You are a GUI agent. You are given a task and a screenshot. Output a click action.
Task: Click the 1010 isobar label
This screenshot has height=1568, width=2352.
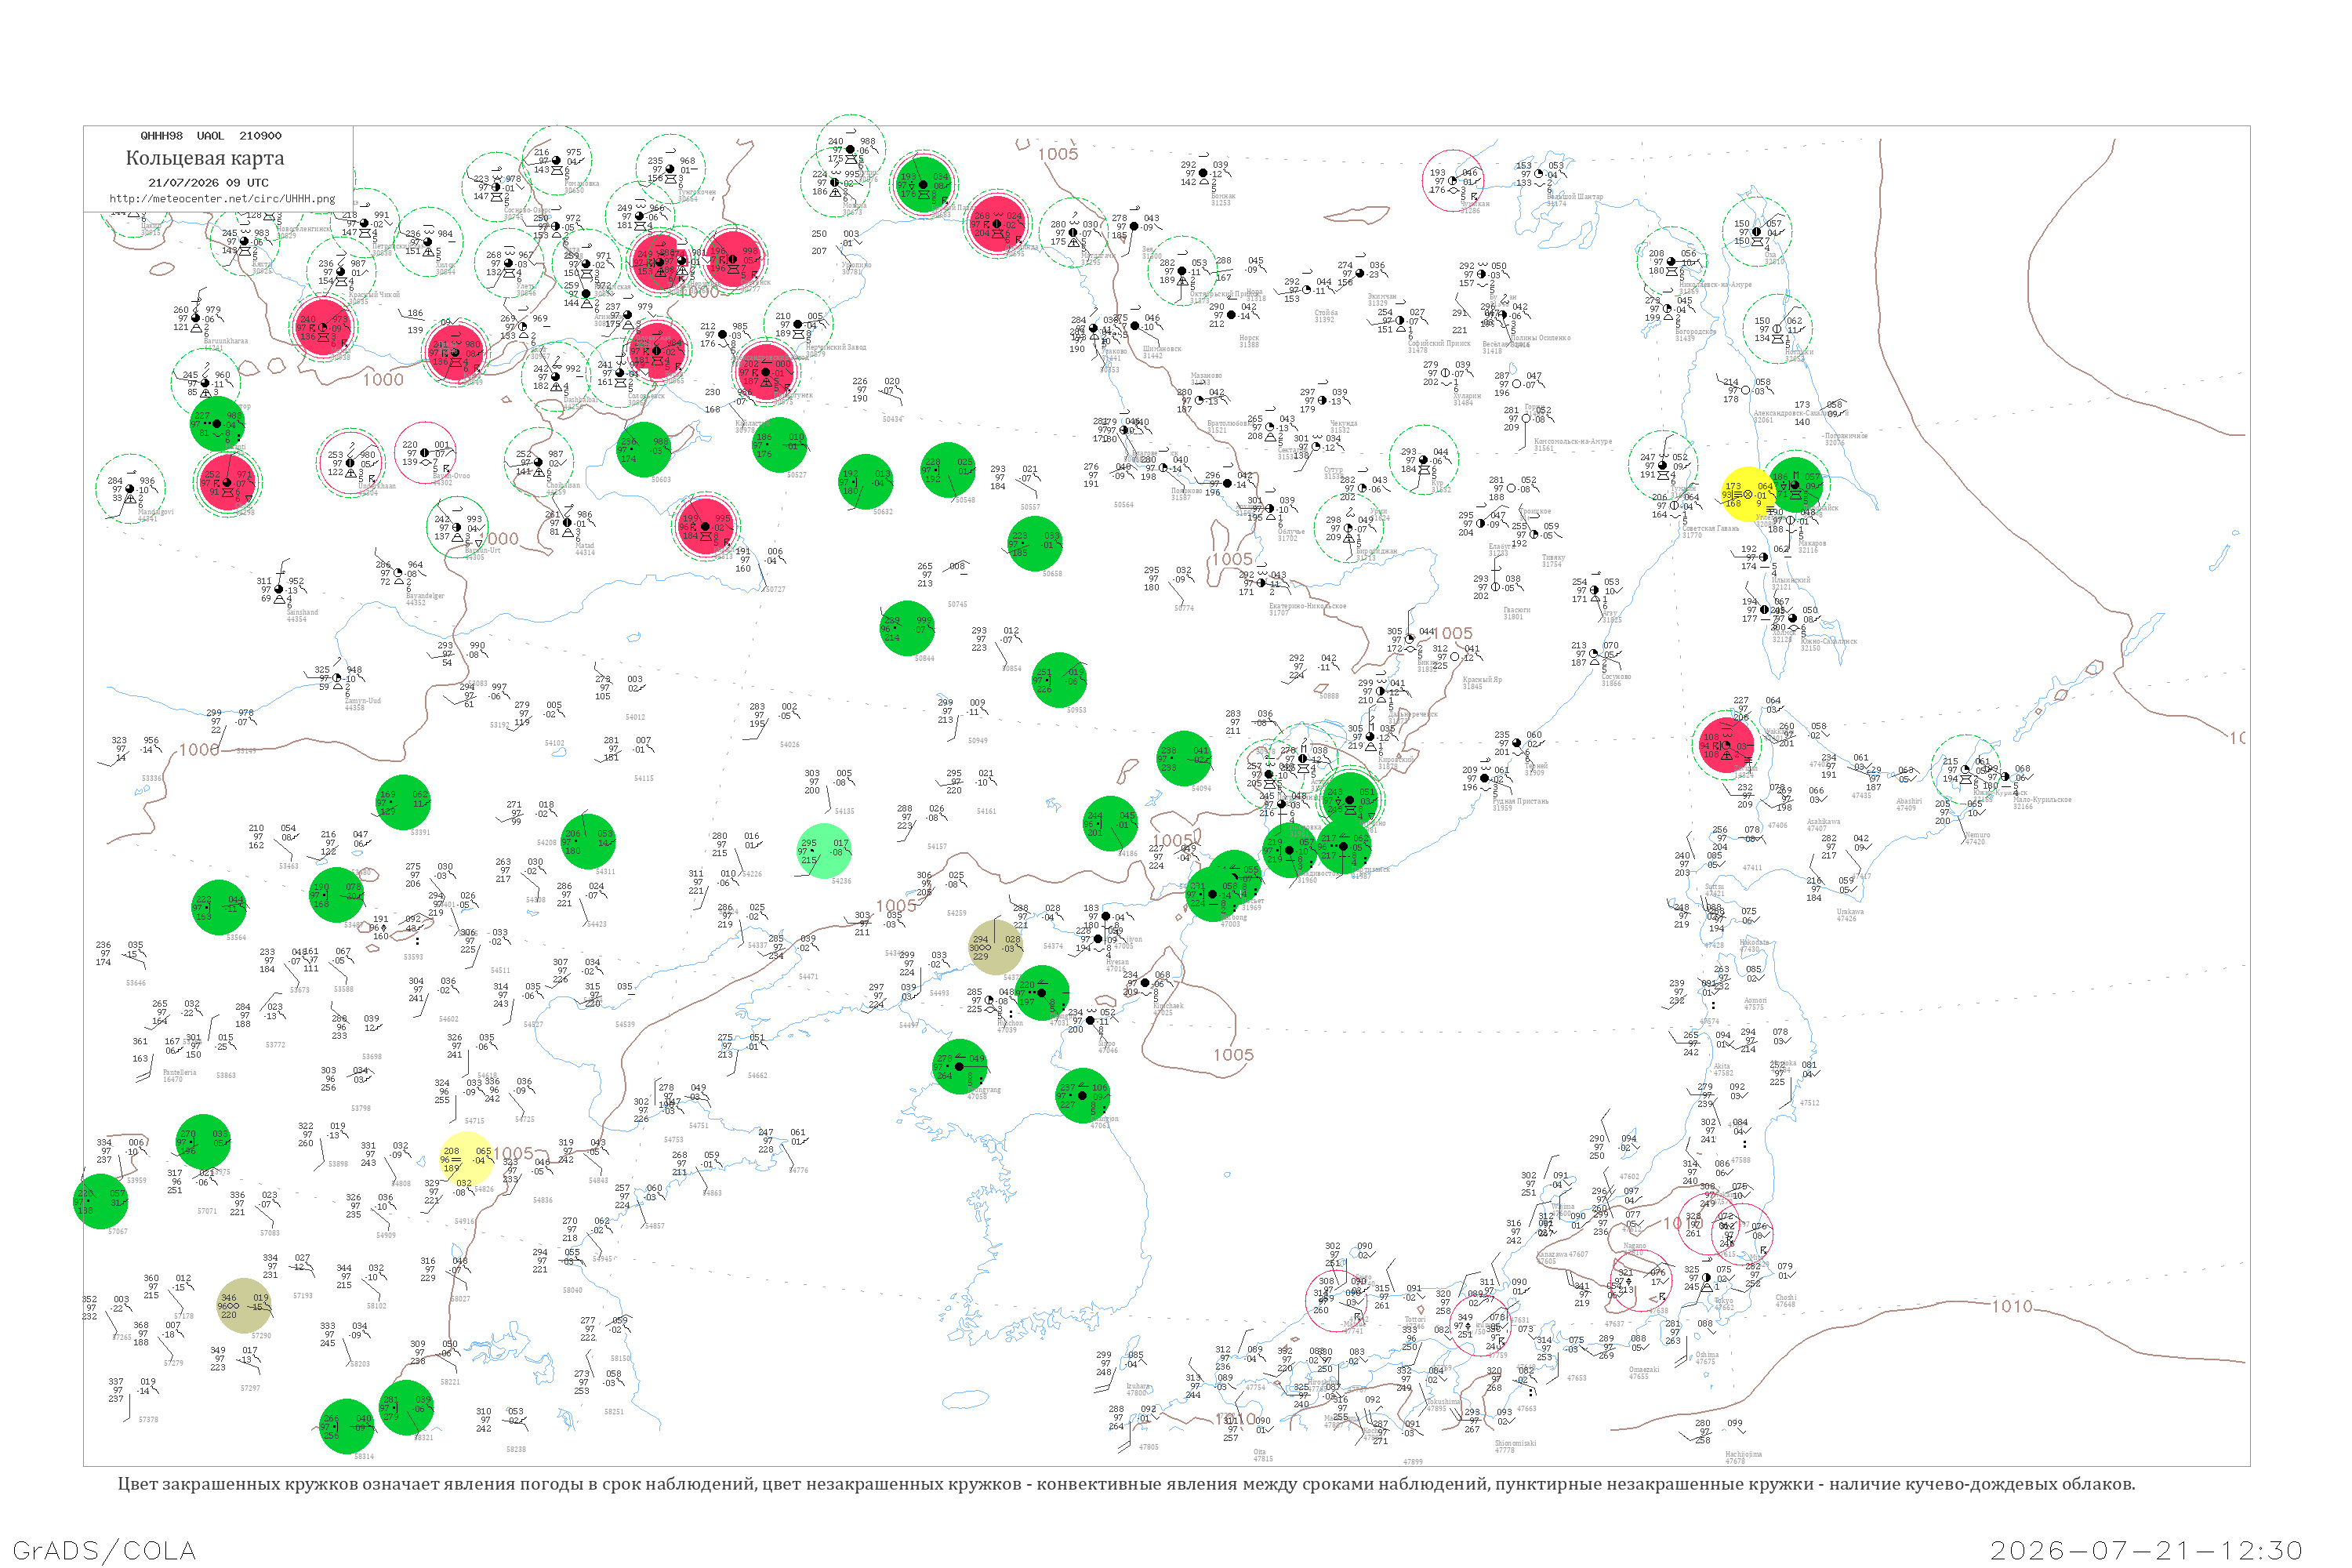point(2012,1306)
